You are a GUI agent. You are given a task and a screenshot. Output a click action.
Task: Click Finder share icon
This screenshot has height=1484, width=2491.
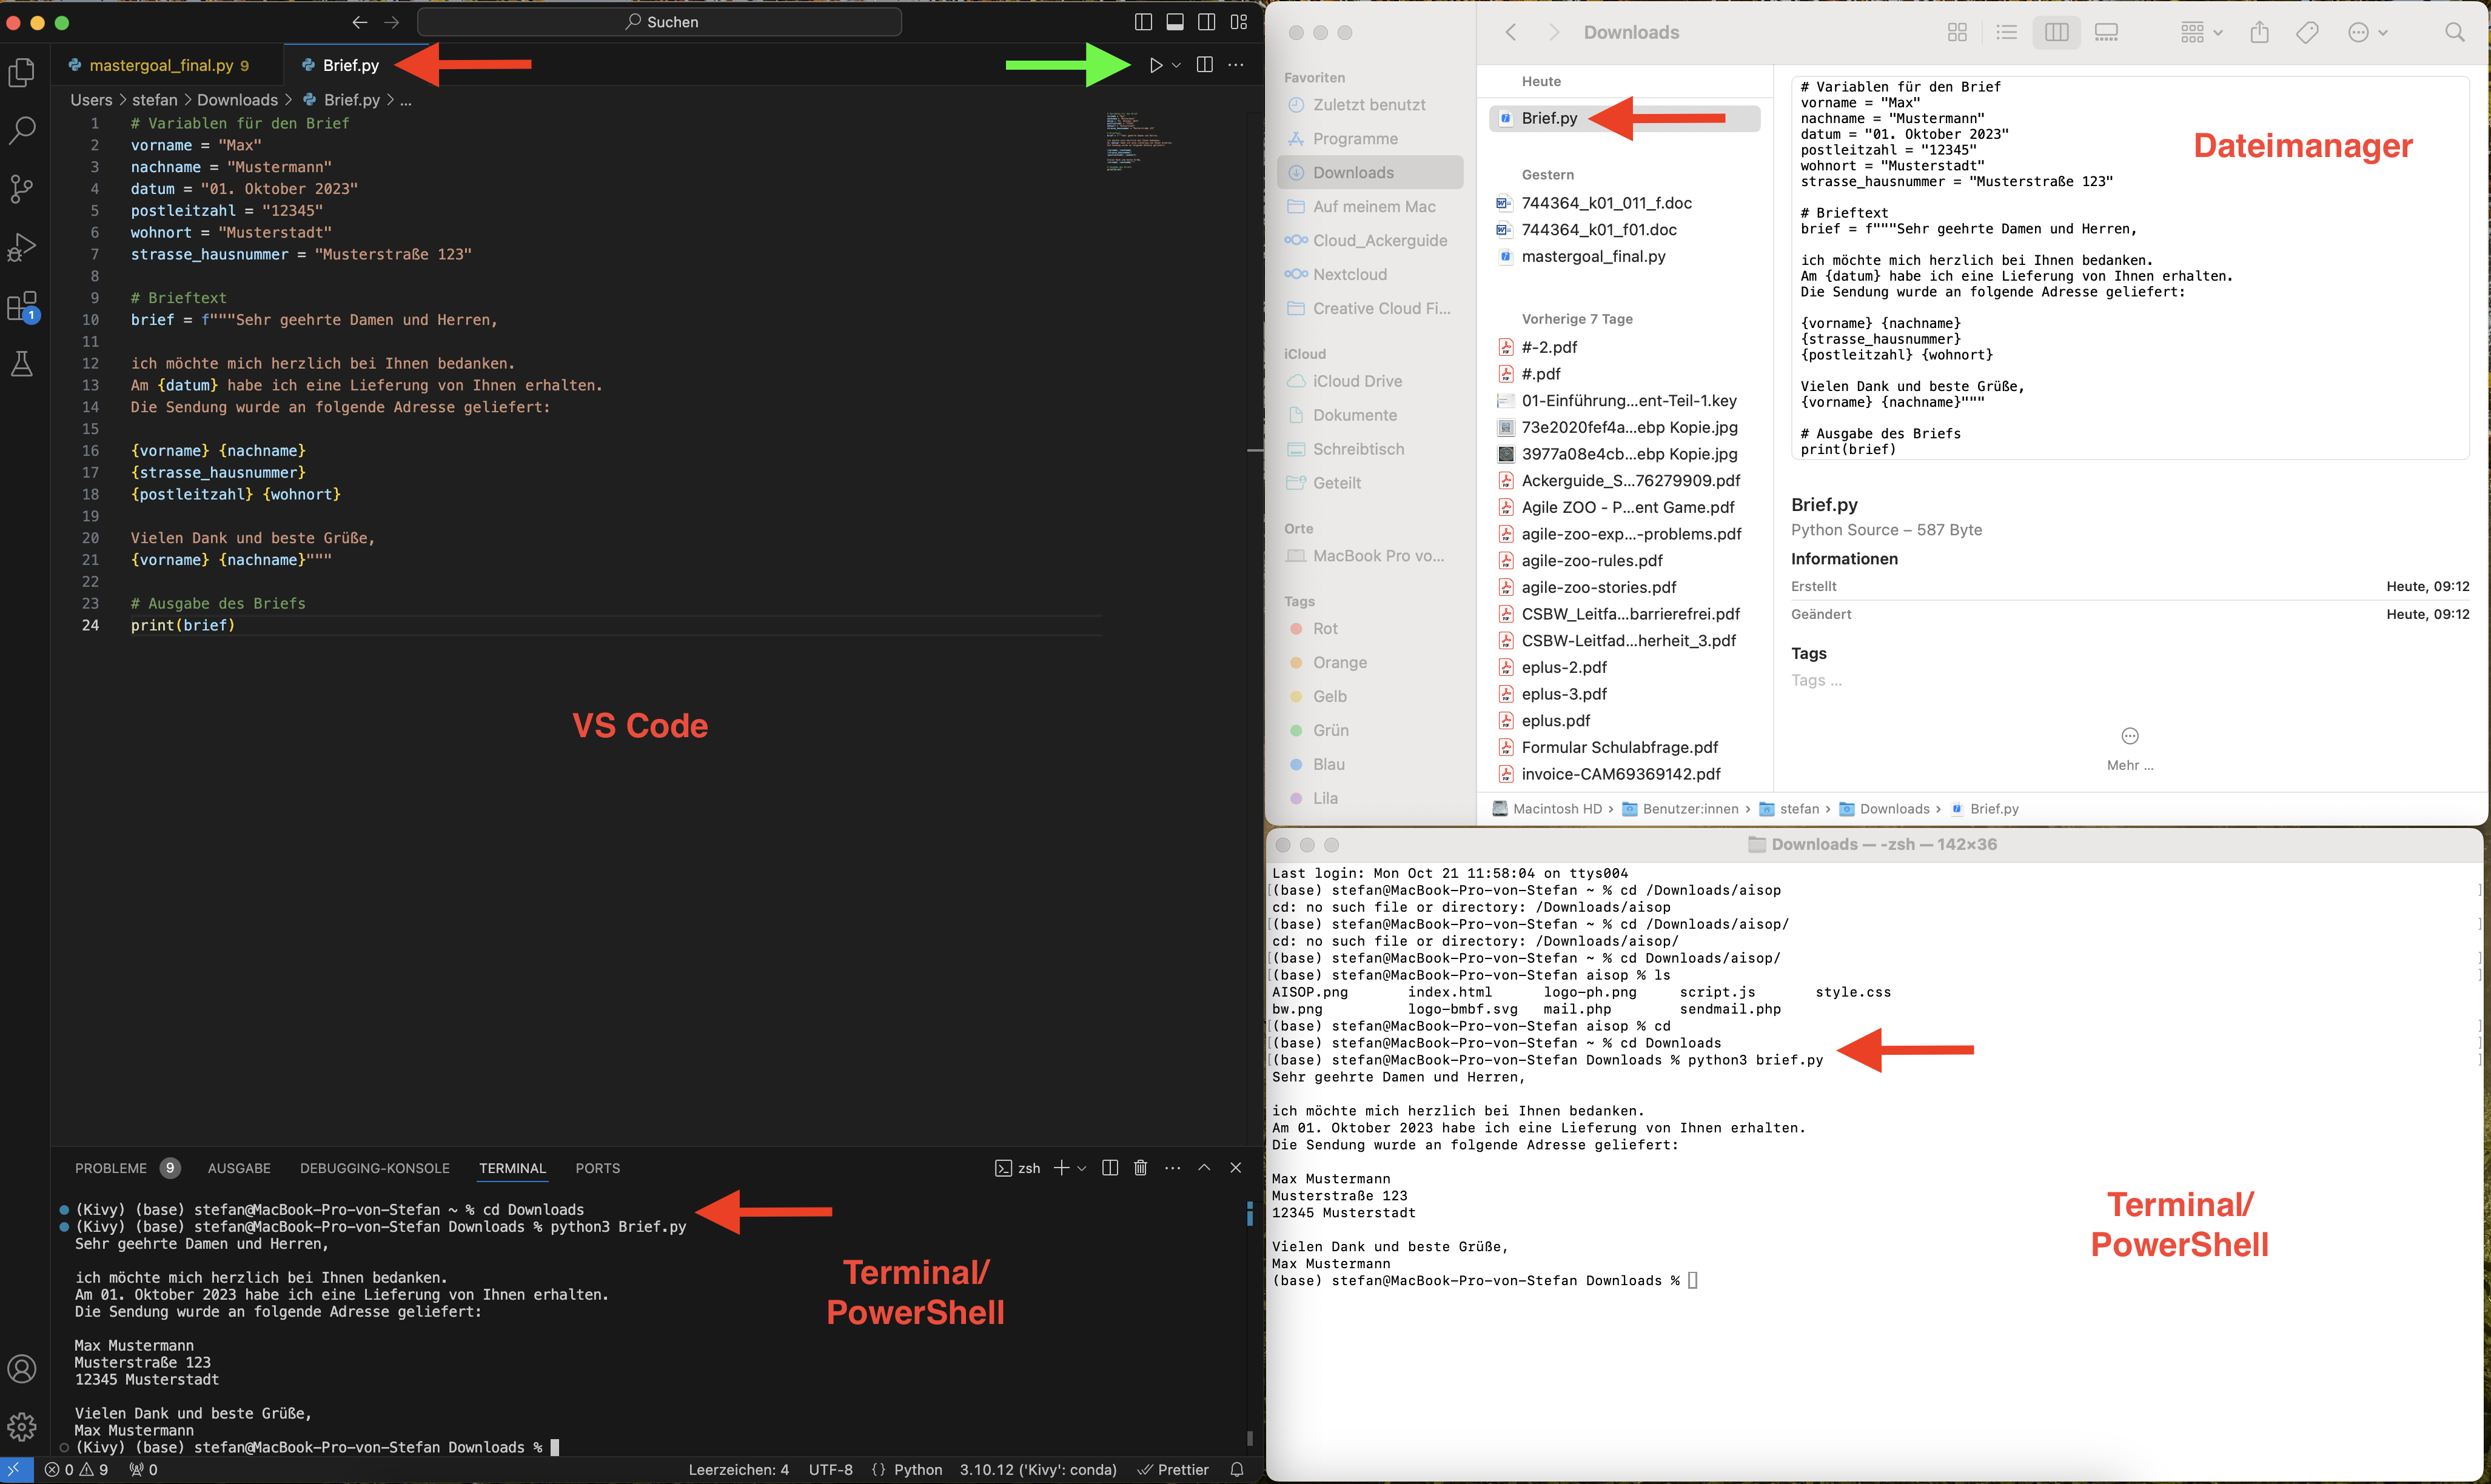click(2260, 32)
